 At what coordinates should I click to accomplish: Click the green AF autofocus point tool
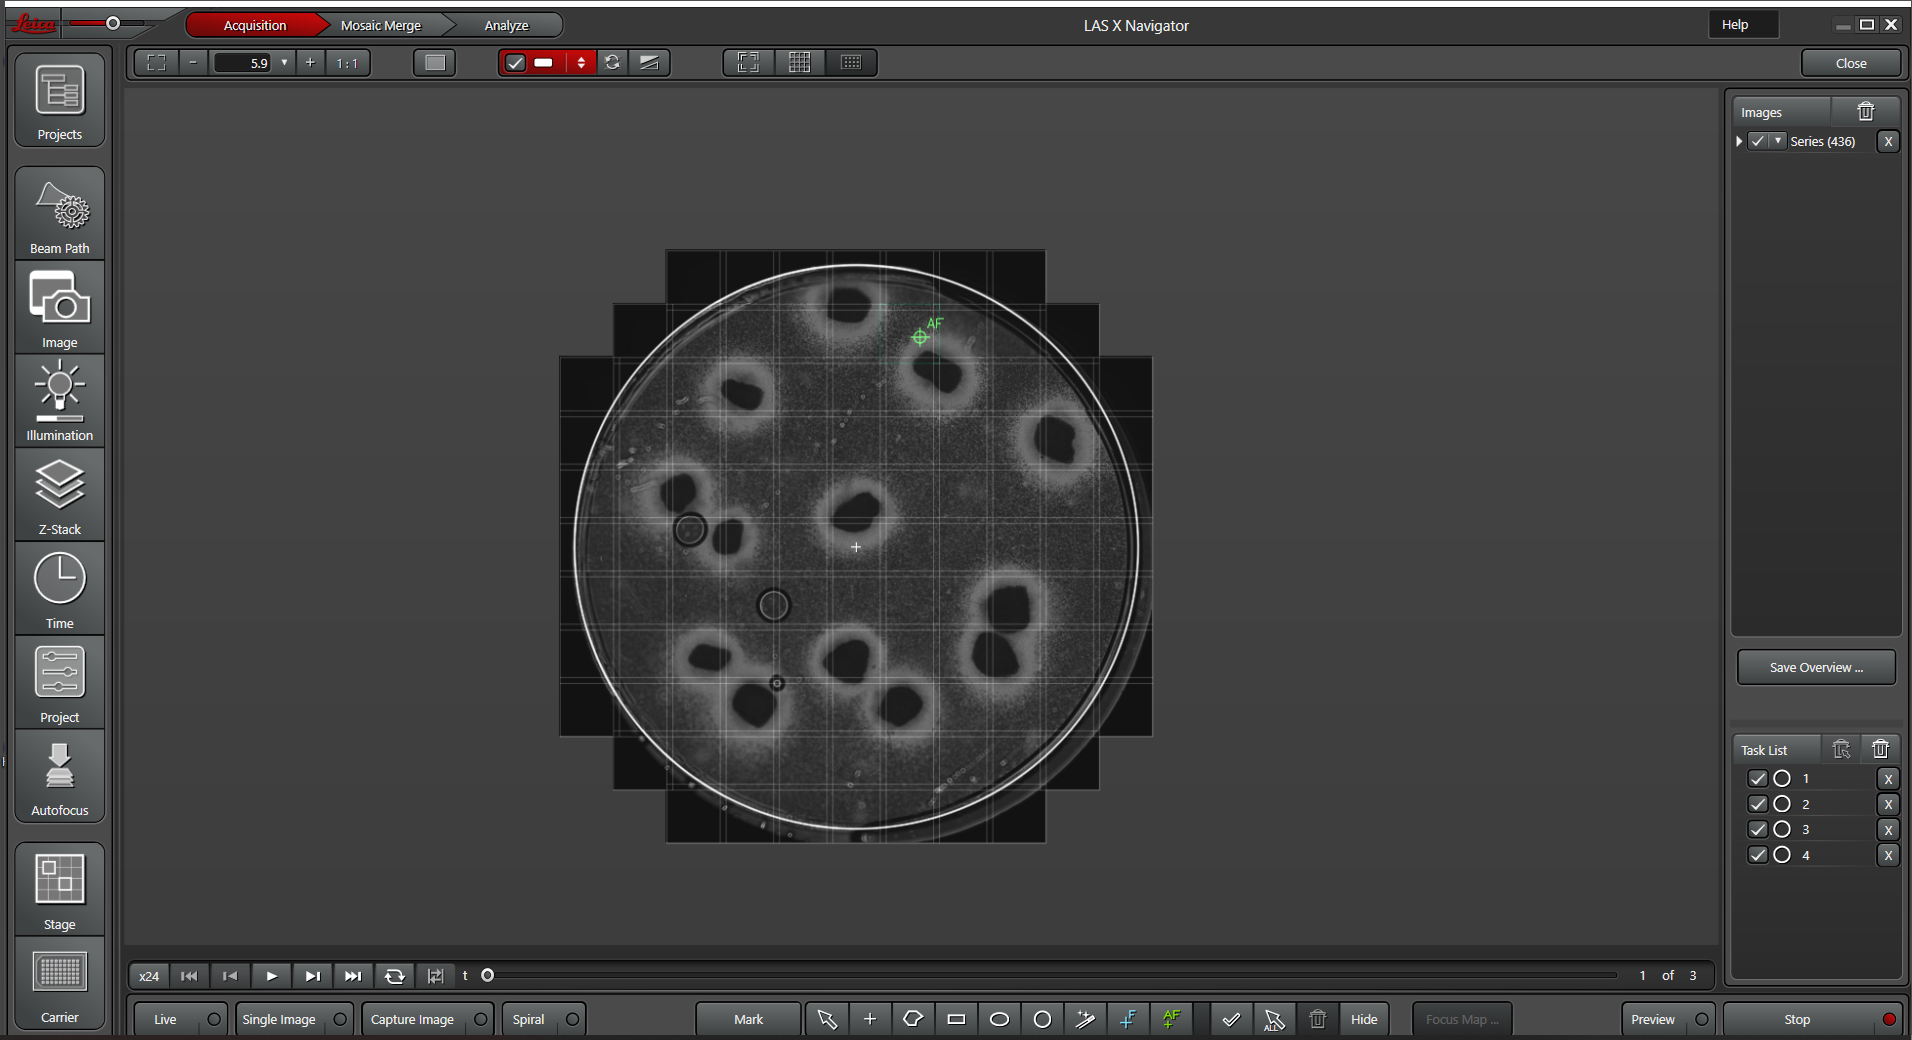[1171, 1019]
